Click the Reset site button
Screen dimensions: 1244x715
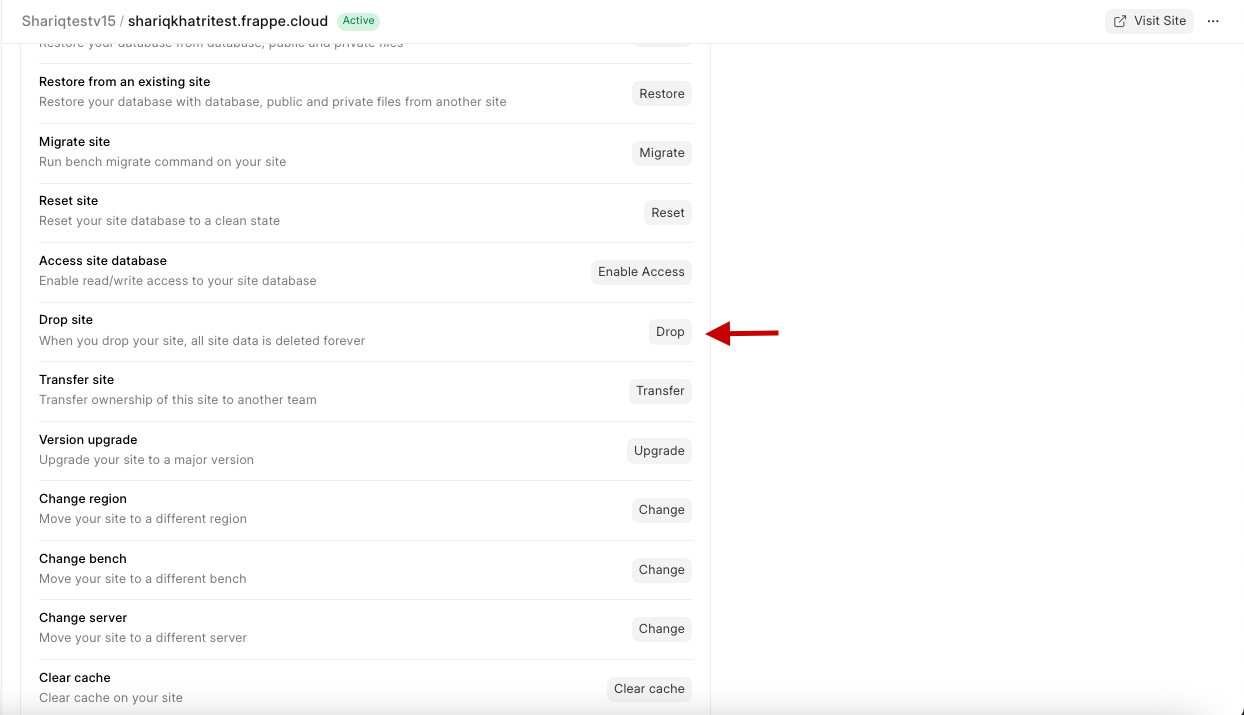pos(667,213)
